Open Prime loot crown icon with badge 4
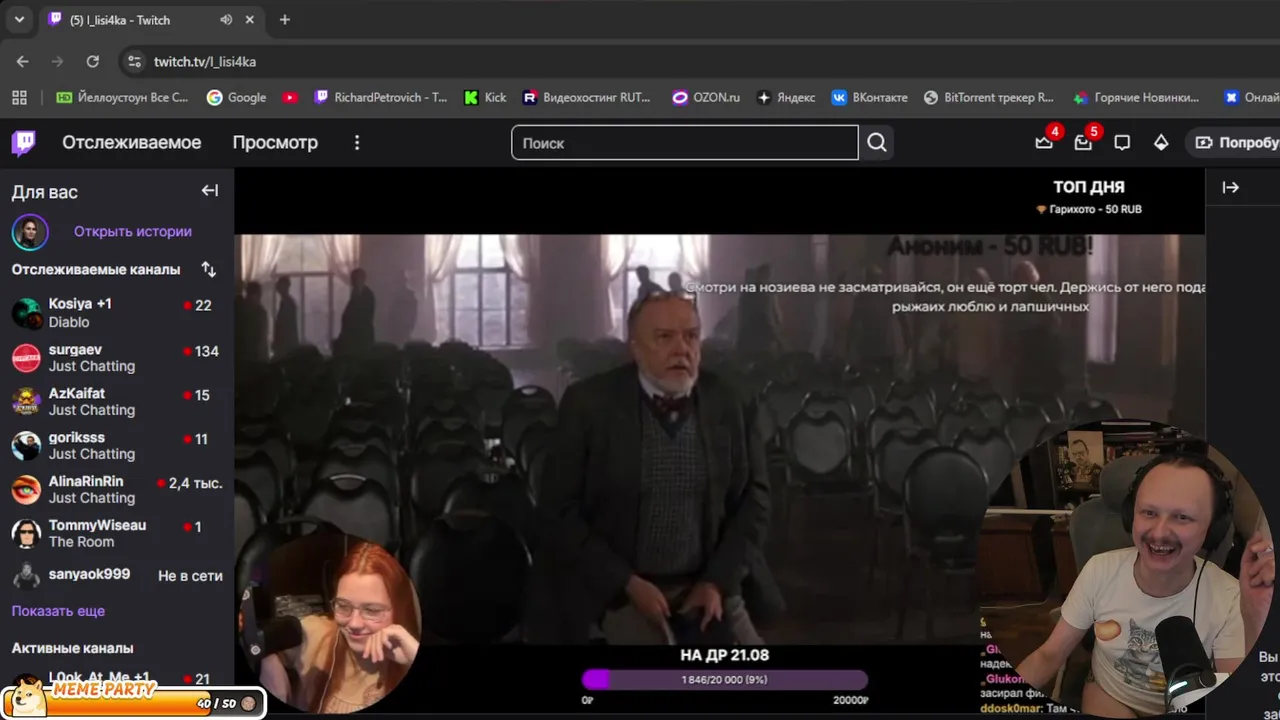 tap(1044, 142)
